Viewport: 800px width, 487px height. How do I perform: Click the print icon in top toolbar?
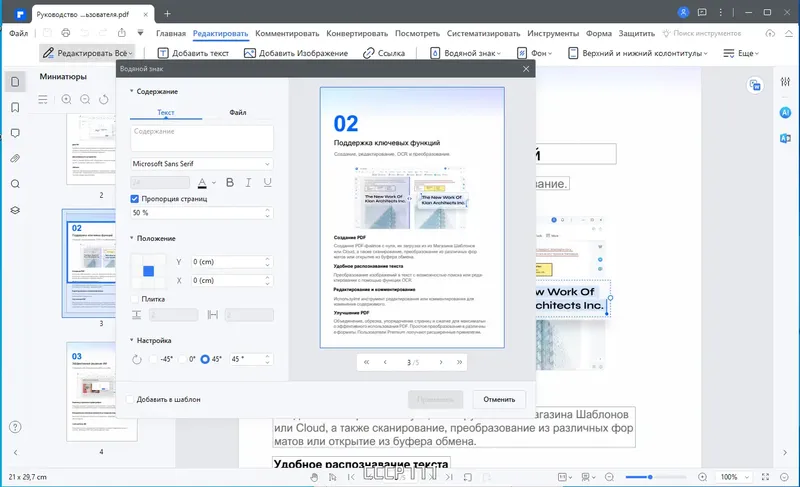66,33
